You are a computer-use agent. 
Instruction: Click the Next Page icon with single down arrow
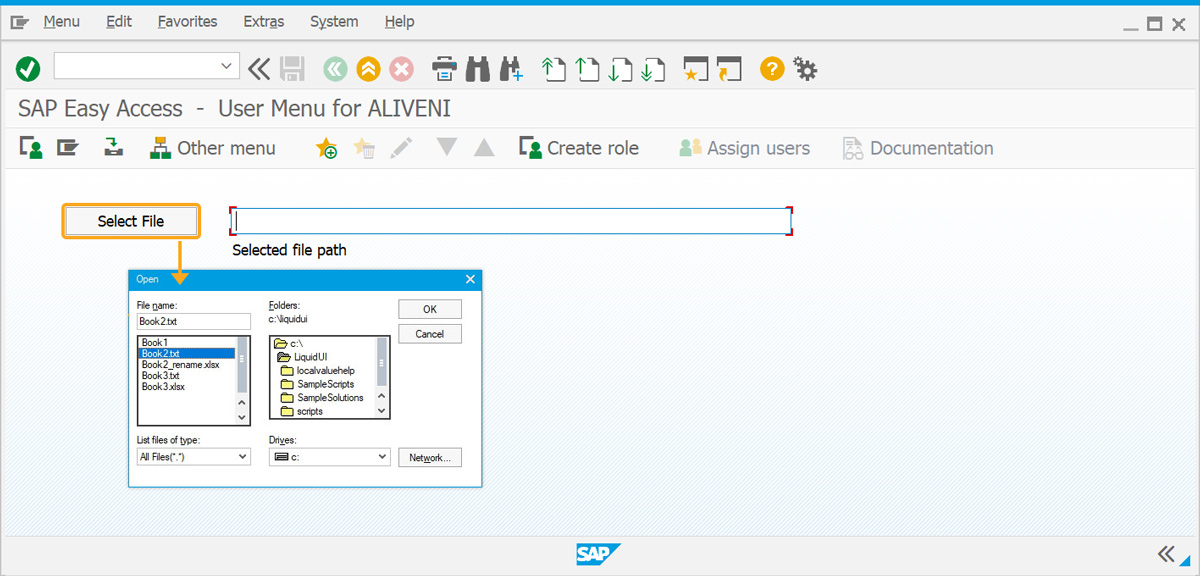[x=621, y=68]
